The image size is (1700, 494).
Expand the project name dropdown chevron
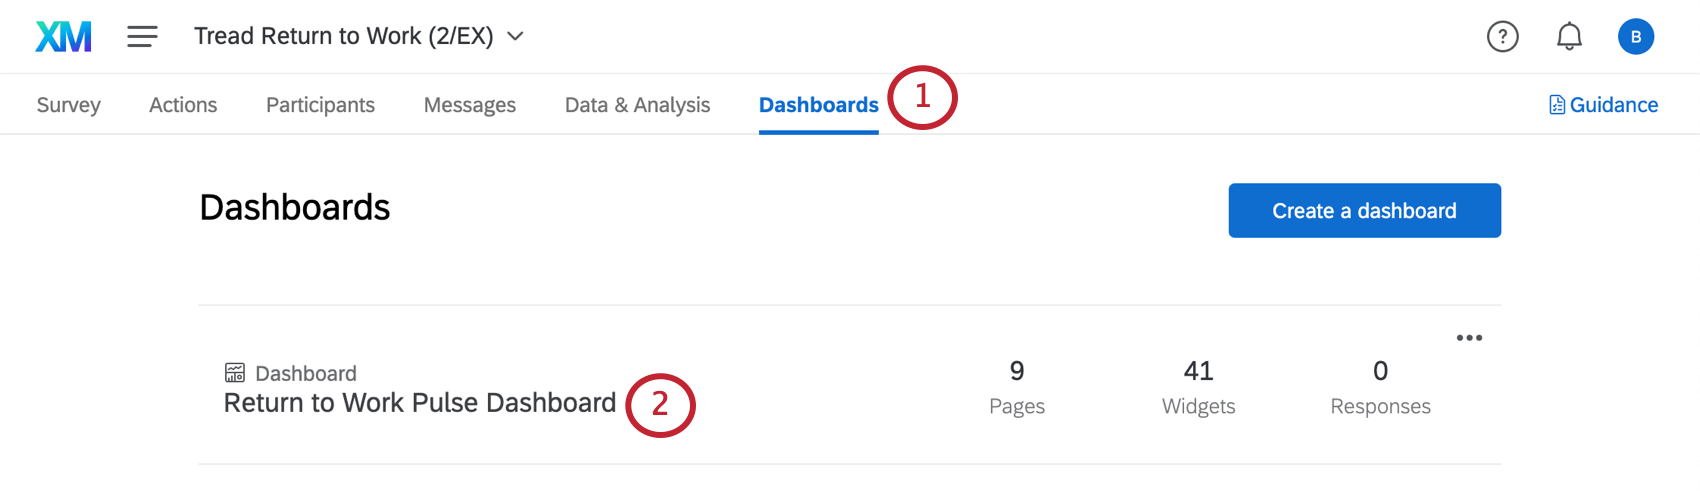pos(515,37)
